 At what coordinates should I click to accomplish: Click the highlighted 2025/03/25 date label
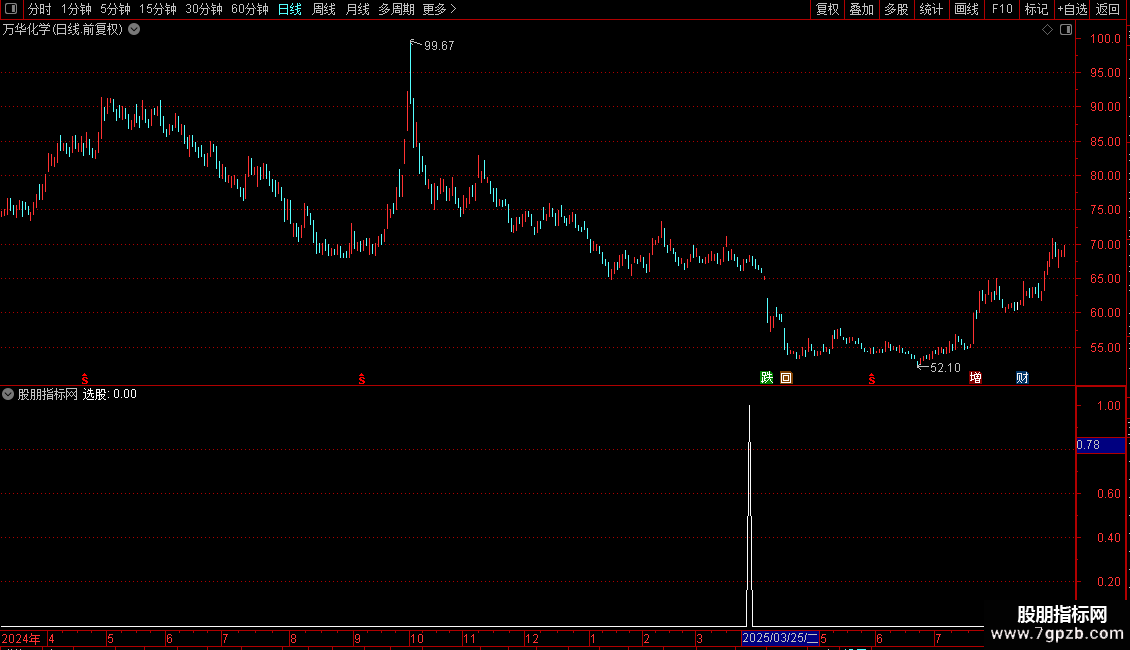pos(780,638)
